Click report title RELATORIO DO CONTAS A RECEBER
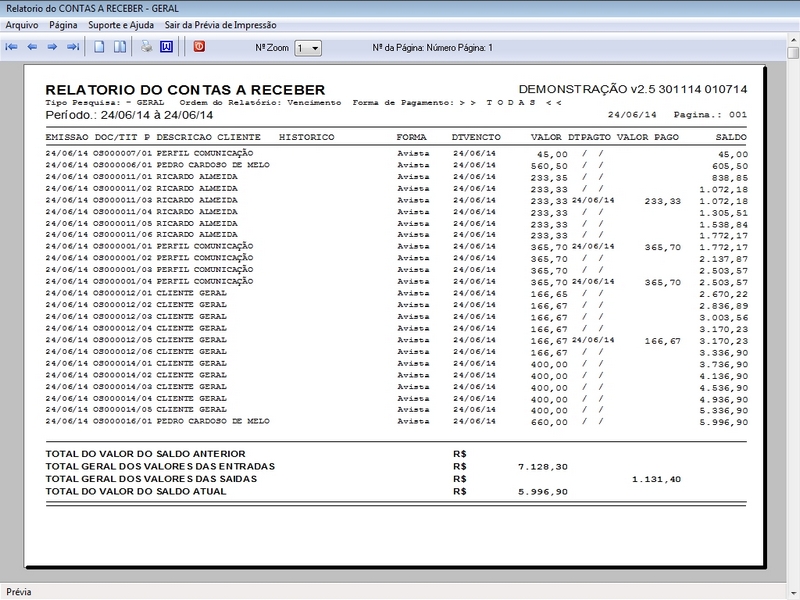800x600 pixels. point(185,90)
